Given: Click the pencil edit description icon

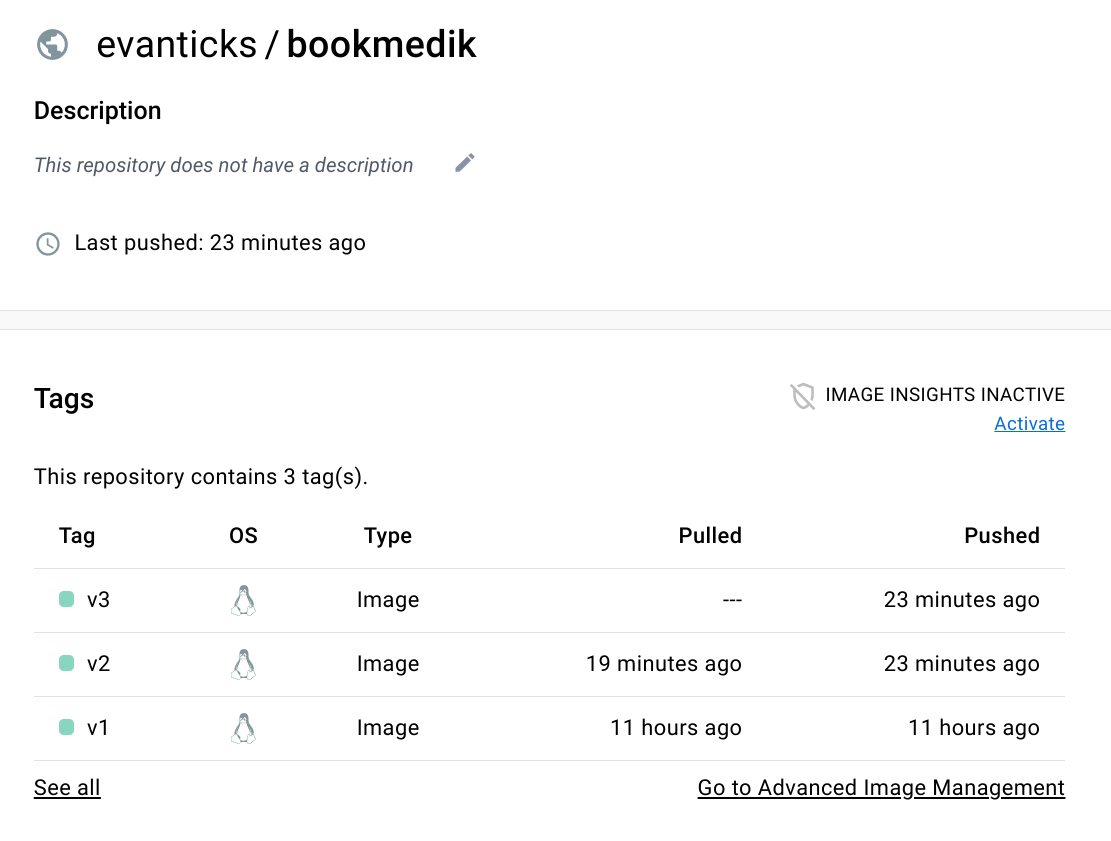Looking at the screenshot, I should tap(464, 164).
